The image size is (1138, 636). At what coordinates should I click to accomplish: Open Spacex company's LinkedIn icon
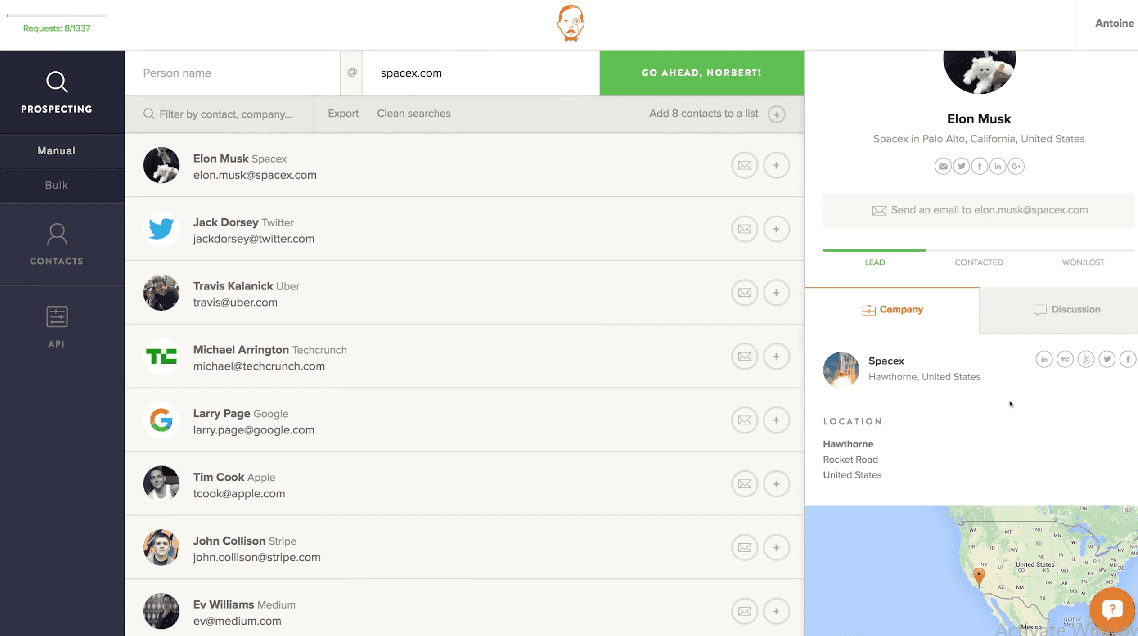1044,359
